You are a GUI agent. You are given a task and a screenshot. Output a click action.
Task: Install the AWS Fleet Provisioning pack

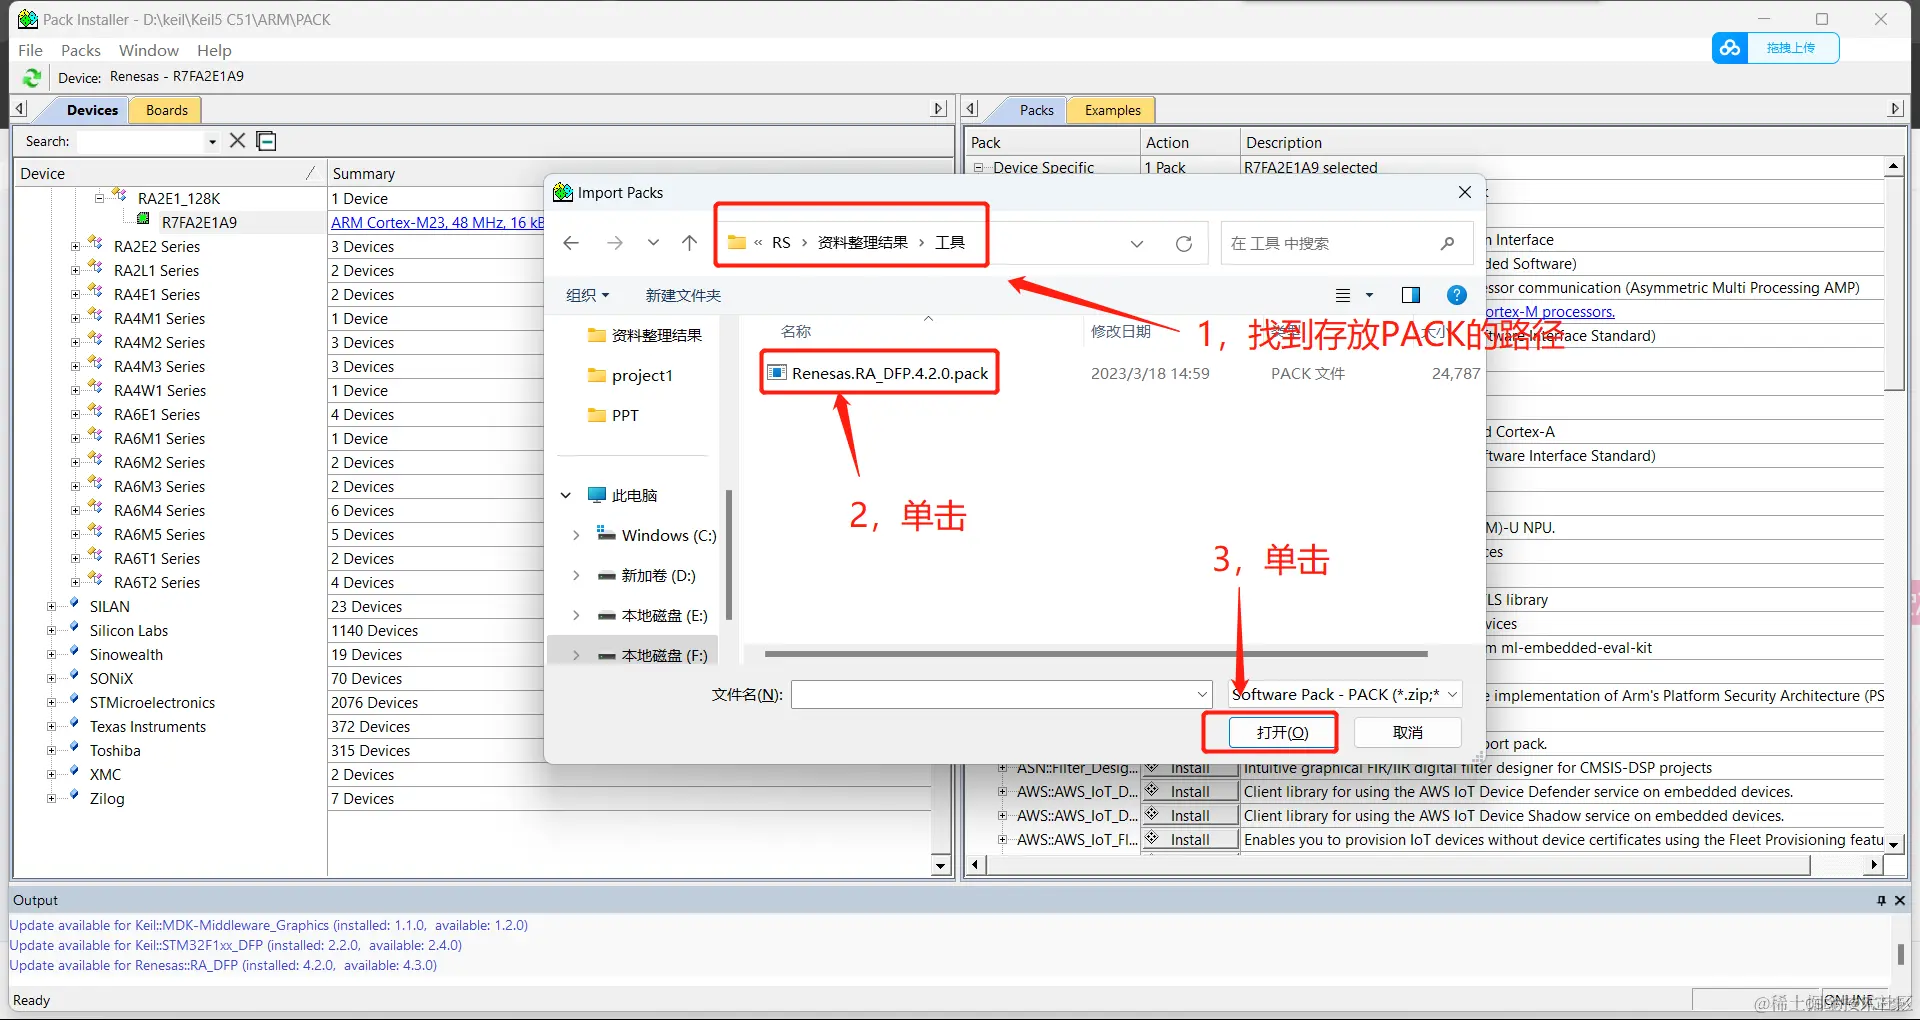pyautogui.click(x=1190, y=840)
